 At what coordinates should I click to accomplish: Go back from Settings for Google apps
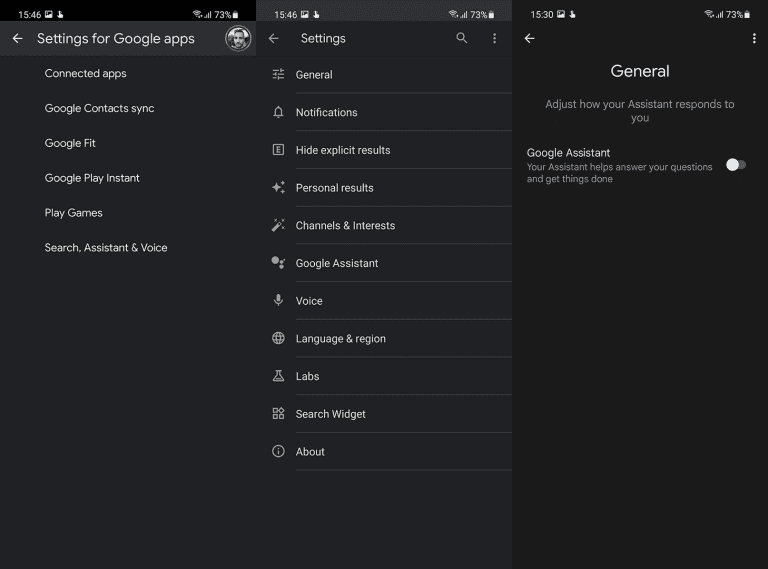[17, 38]
